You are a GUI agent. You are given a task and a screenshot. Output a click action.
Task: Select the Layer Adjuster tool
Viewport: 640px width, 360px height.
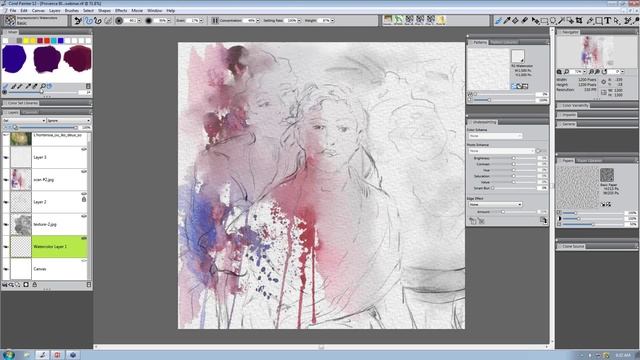click(x=535, y=20)
